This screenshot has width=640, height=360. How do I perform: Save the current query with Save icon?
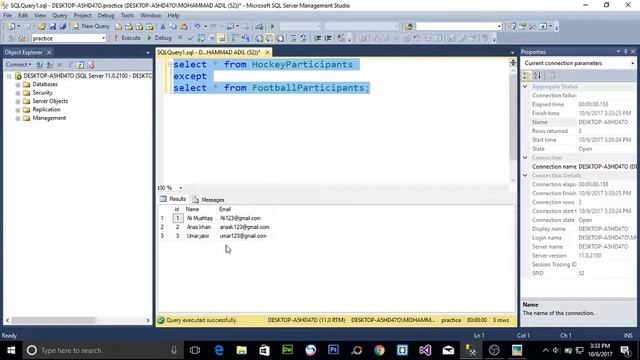click(x=52, y=26)
